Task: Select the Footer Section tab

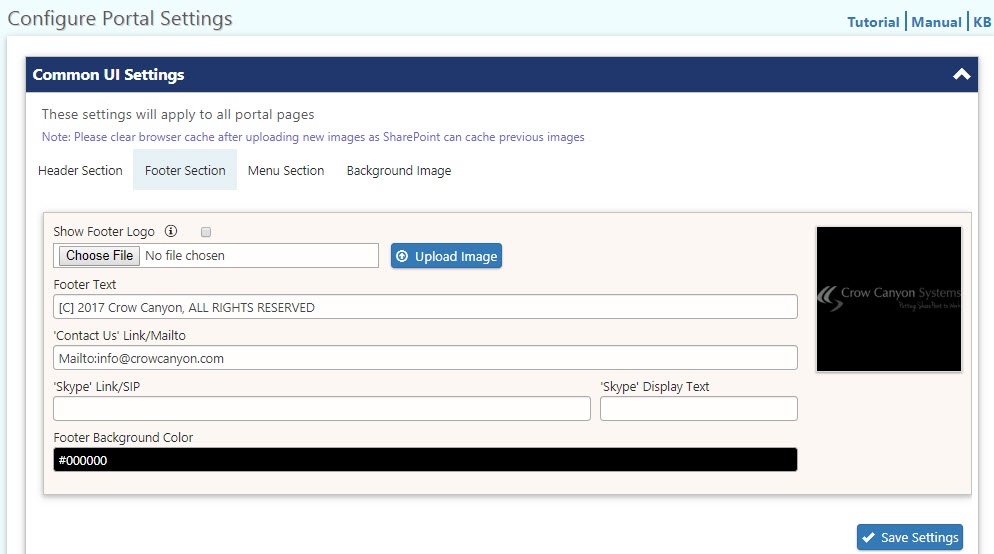Action: [x=184, y=171]
